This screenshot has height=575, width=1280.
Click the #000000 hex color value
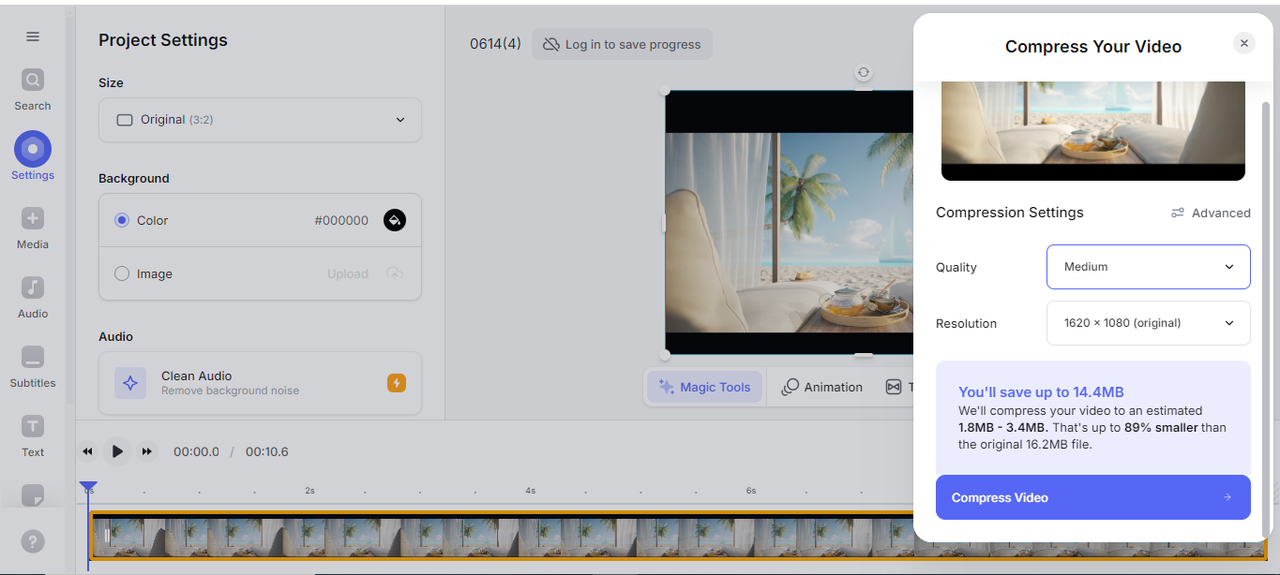pos(341,220)
